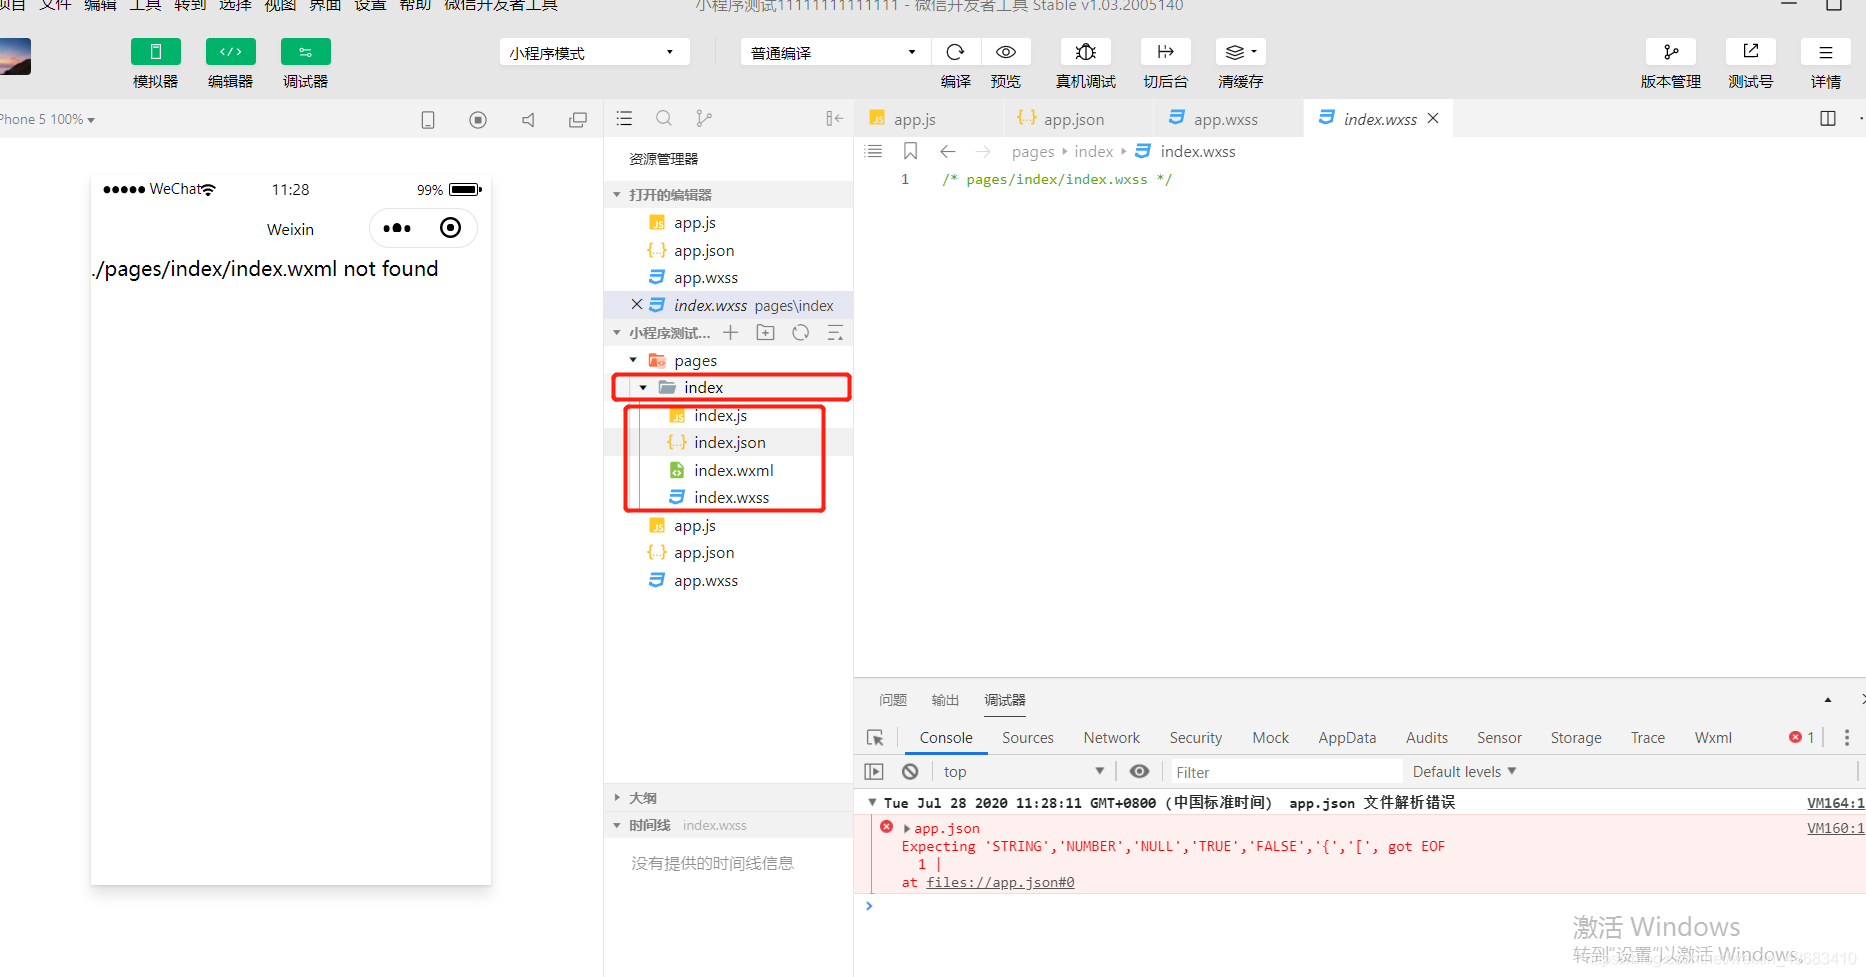Screen dimensions: 1866x977
Task: Click the explorer list view icon
Action: pos(624,119)
